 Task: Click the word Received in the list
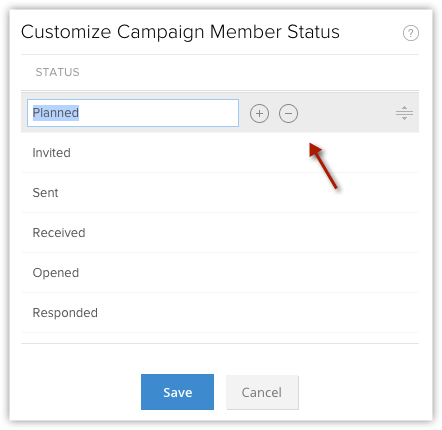coord(59,233)
